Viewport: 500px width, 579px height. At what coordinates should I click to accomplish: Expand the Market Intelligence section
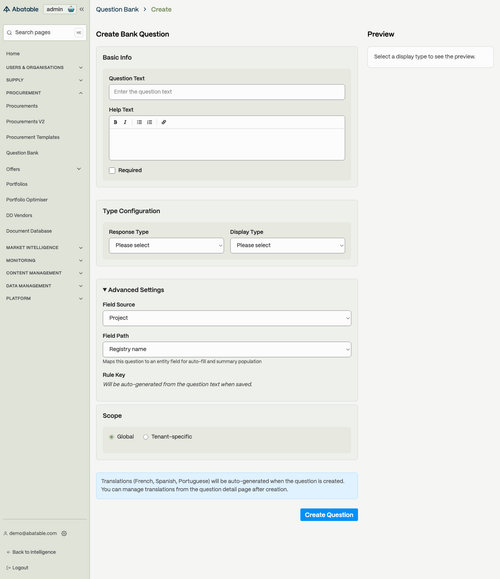pos(44,248)
